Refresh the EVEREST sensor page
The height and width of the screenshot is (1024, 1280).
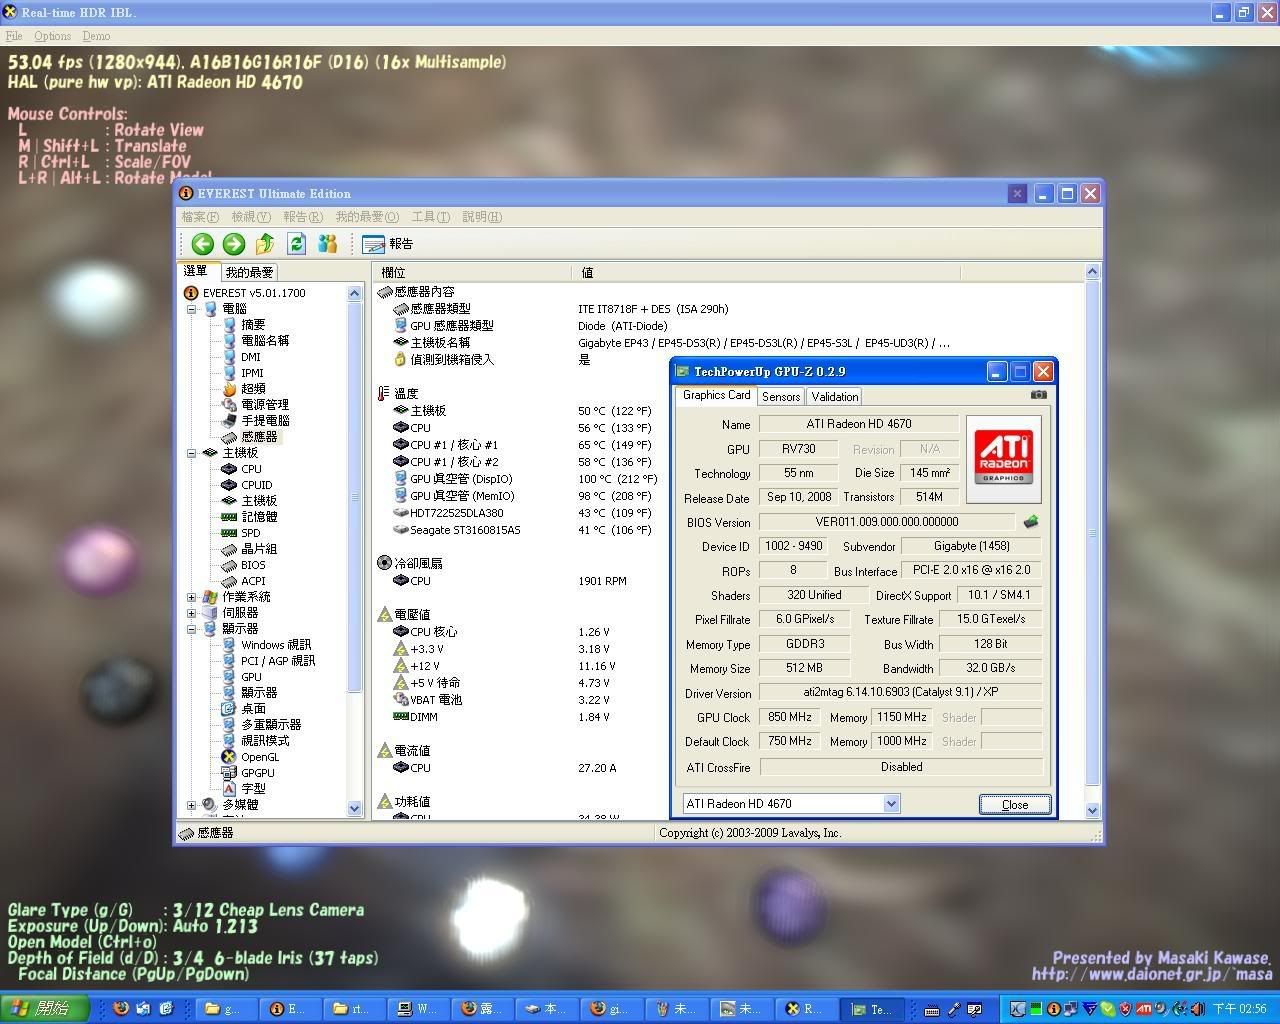(296, 244)
